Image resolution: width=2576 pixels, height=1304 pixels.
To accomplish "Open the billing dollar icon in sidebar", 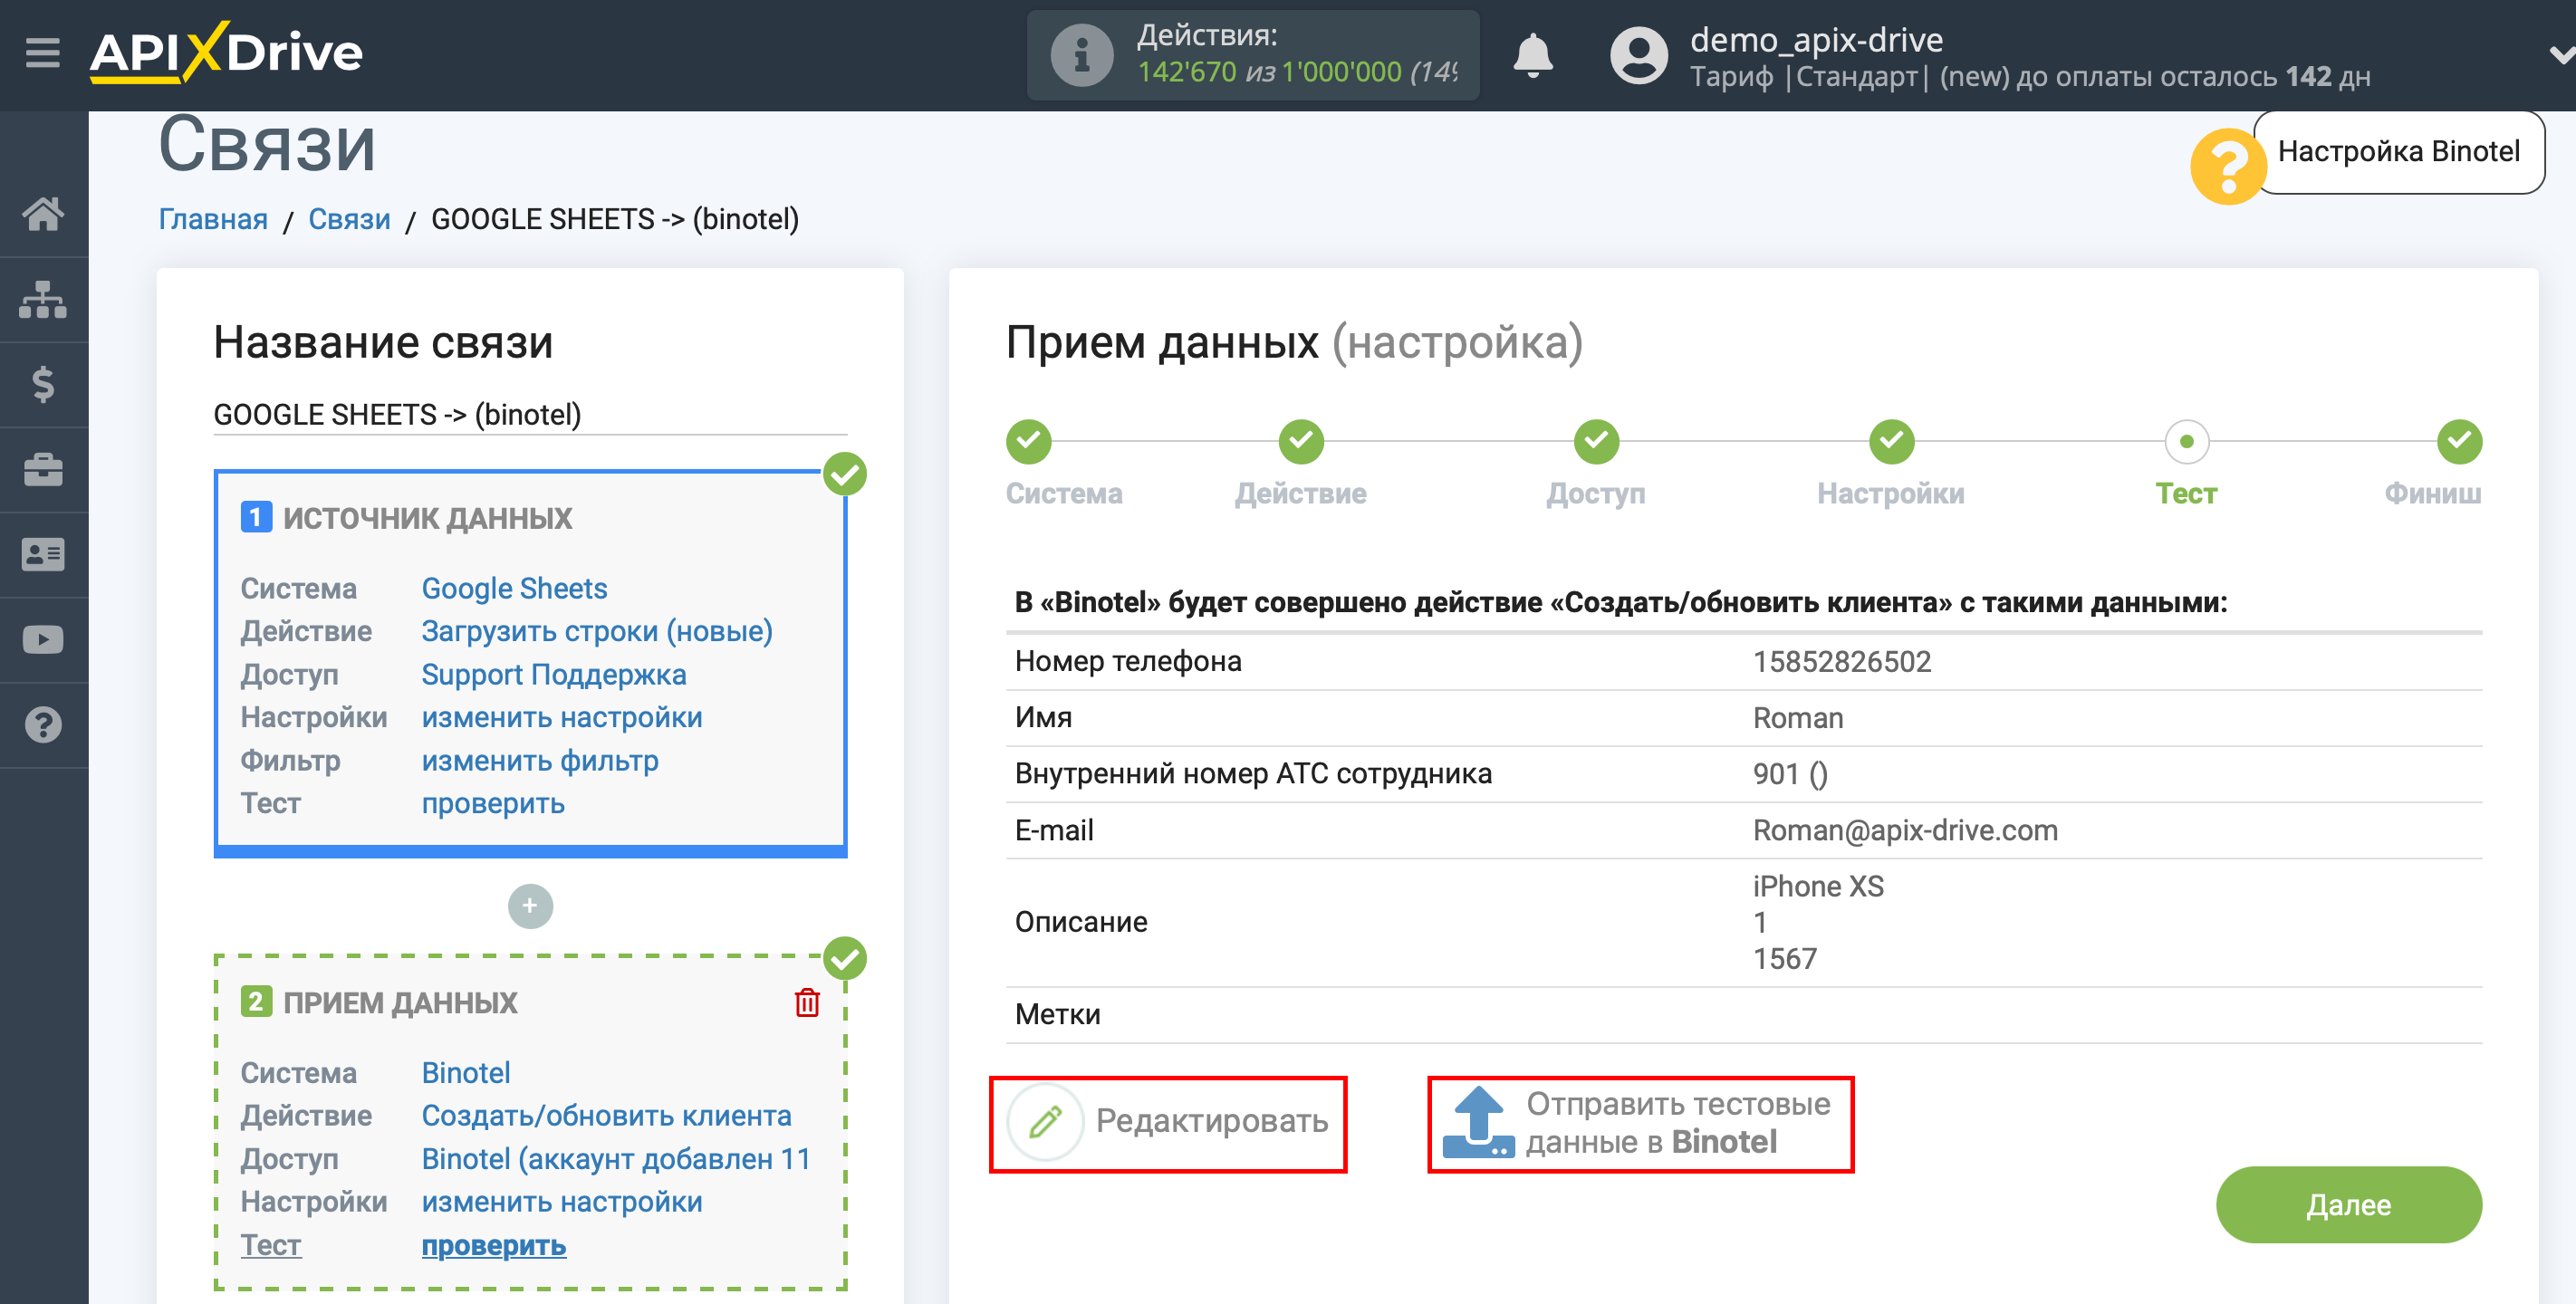I will click(43, 384).
